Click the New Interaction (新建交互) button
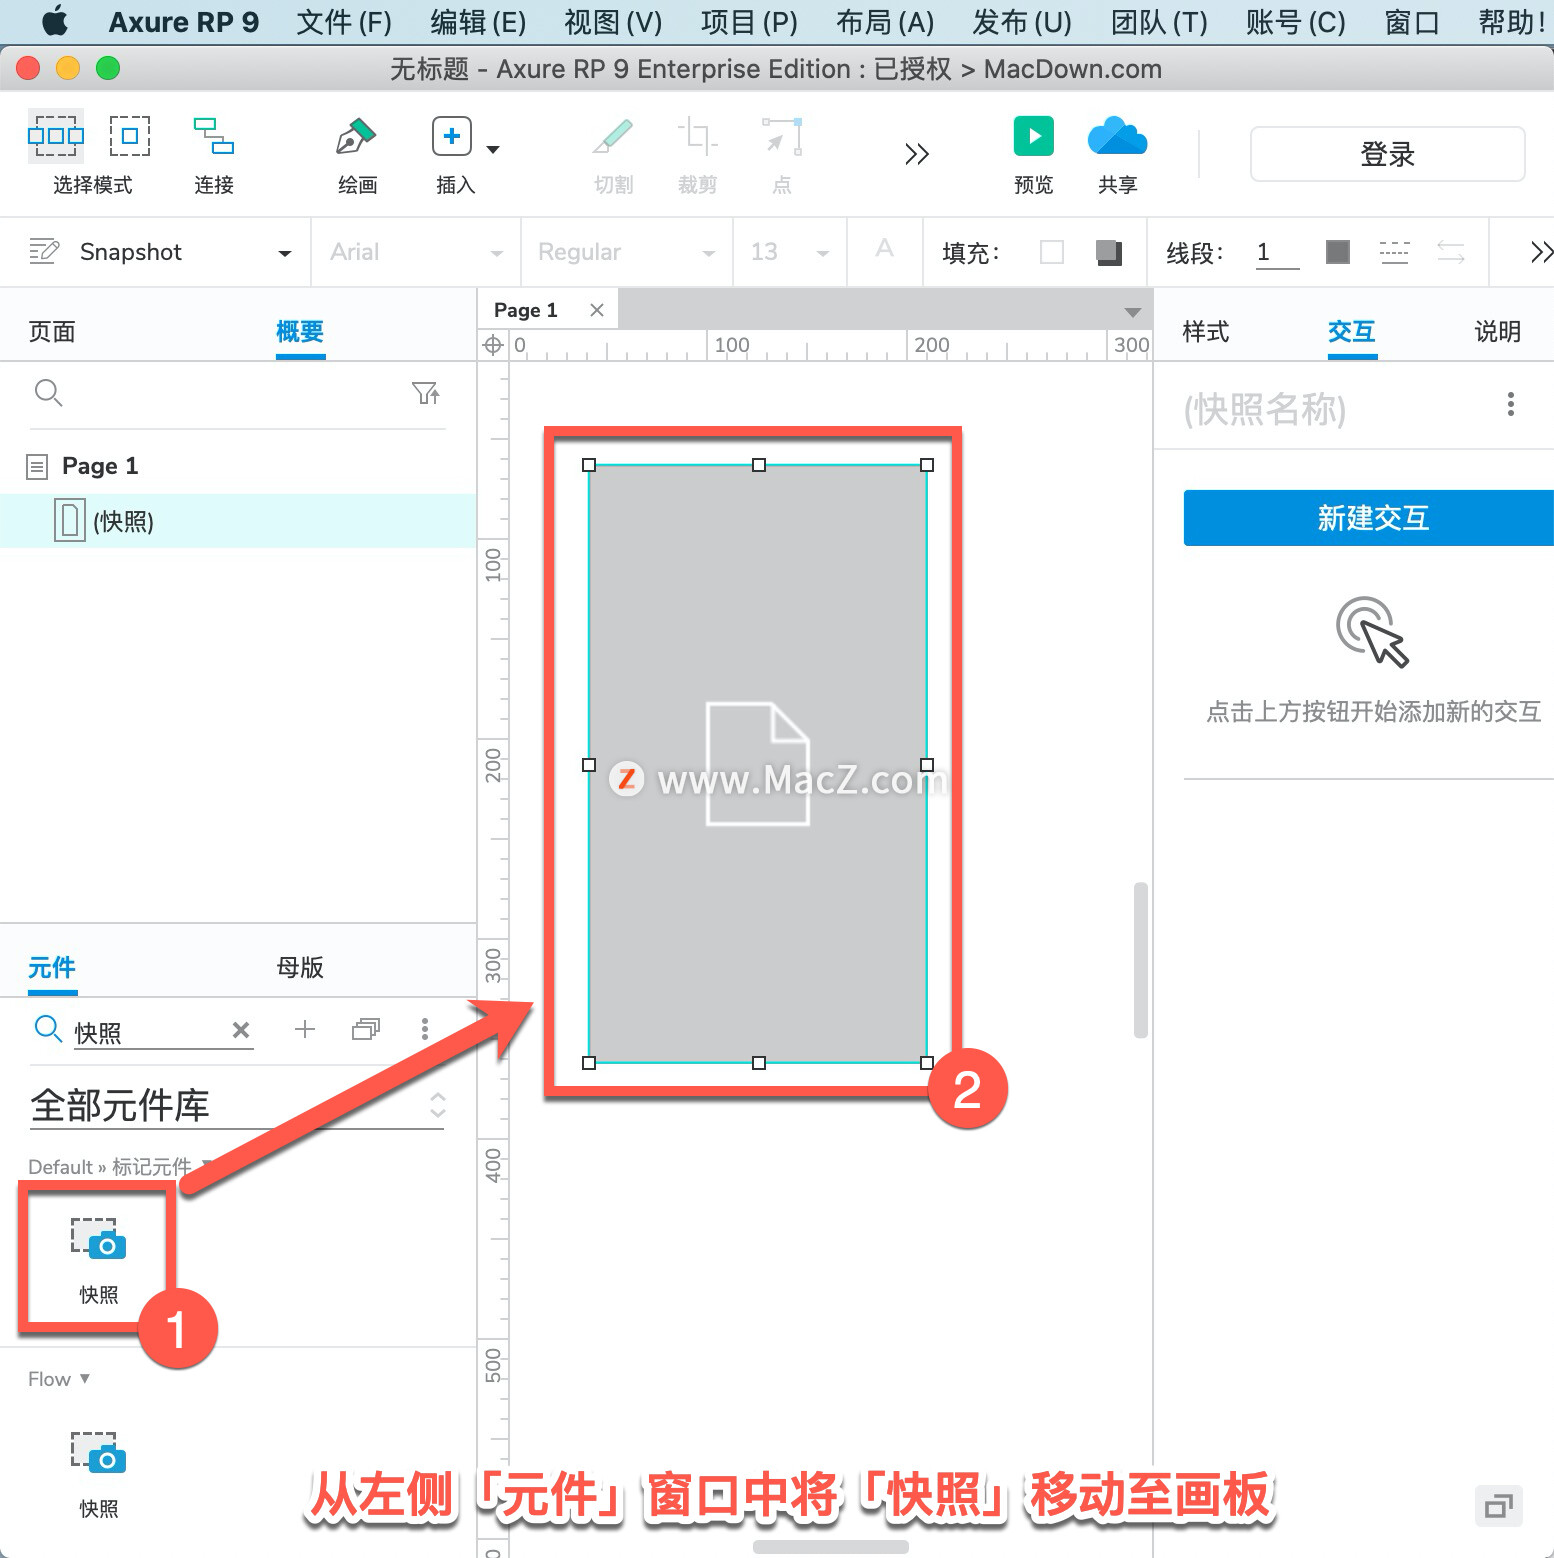1554x1558 pixels. click(1369, 518)
